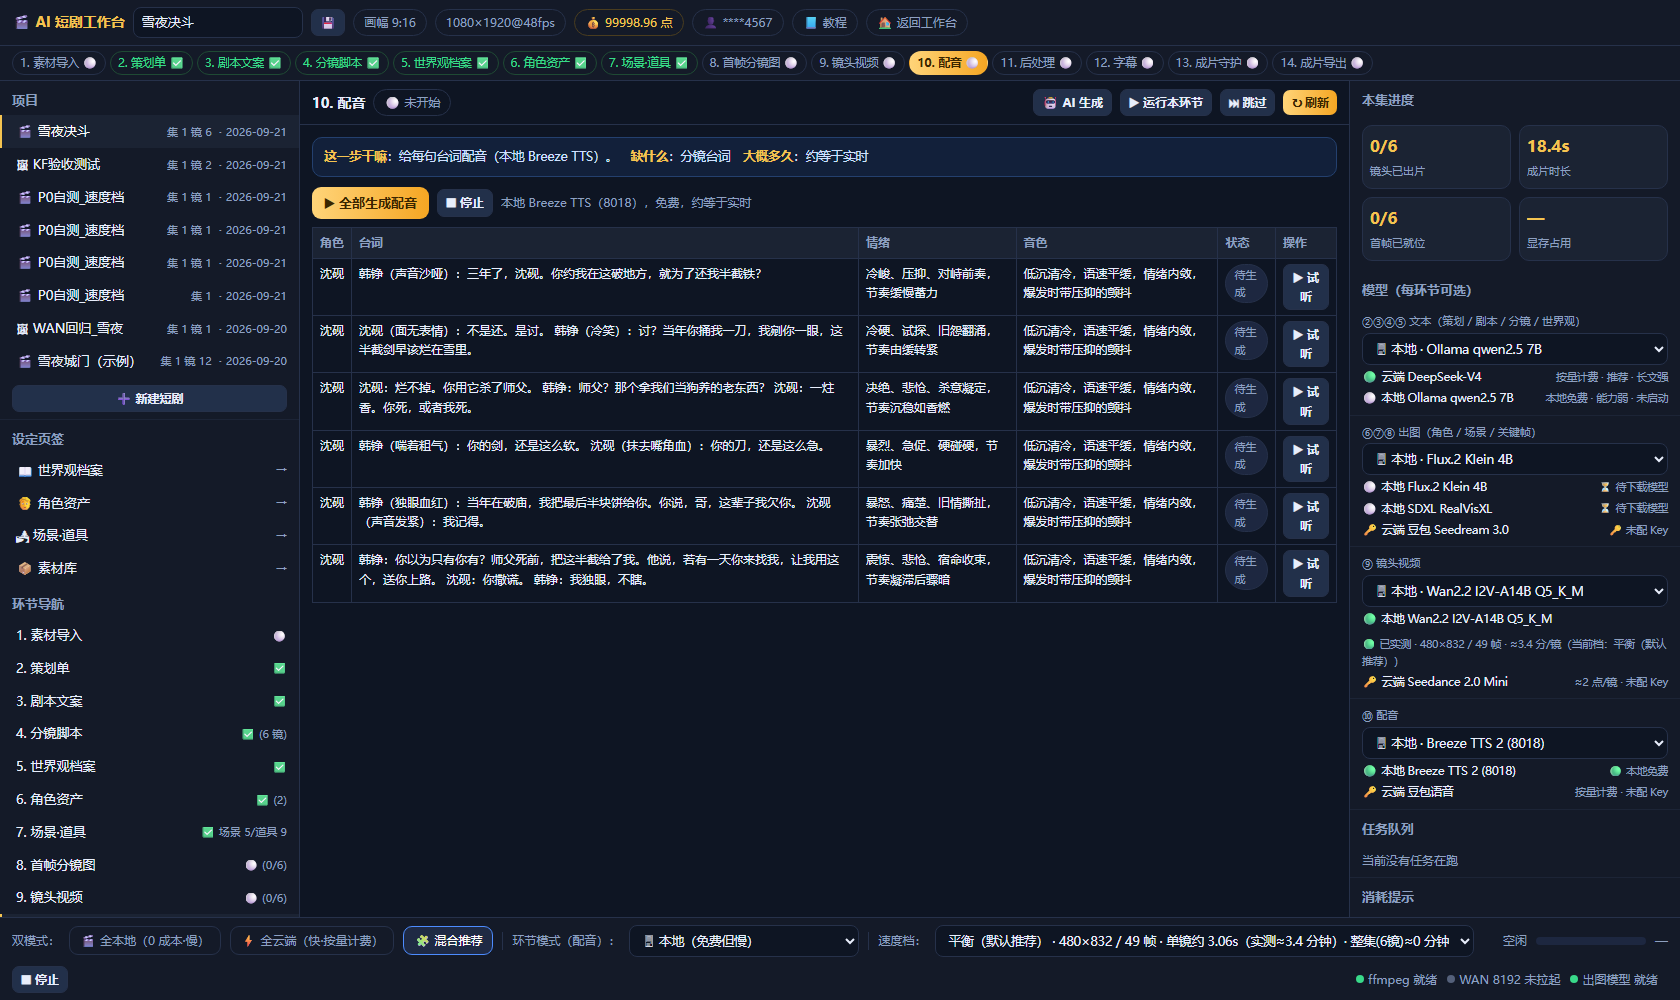
Task: Click 刷新 refresh button
Action: point(1310,102)
